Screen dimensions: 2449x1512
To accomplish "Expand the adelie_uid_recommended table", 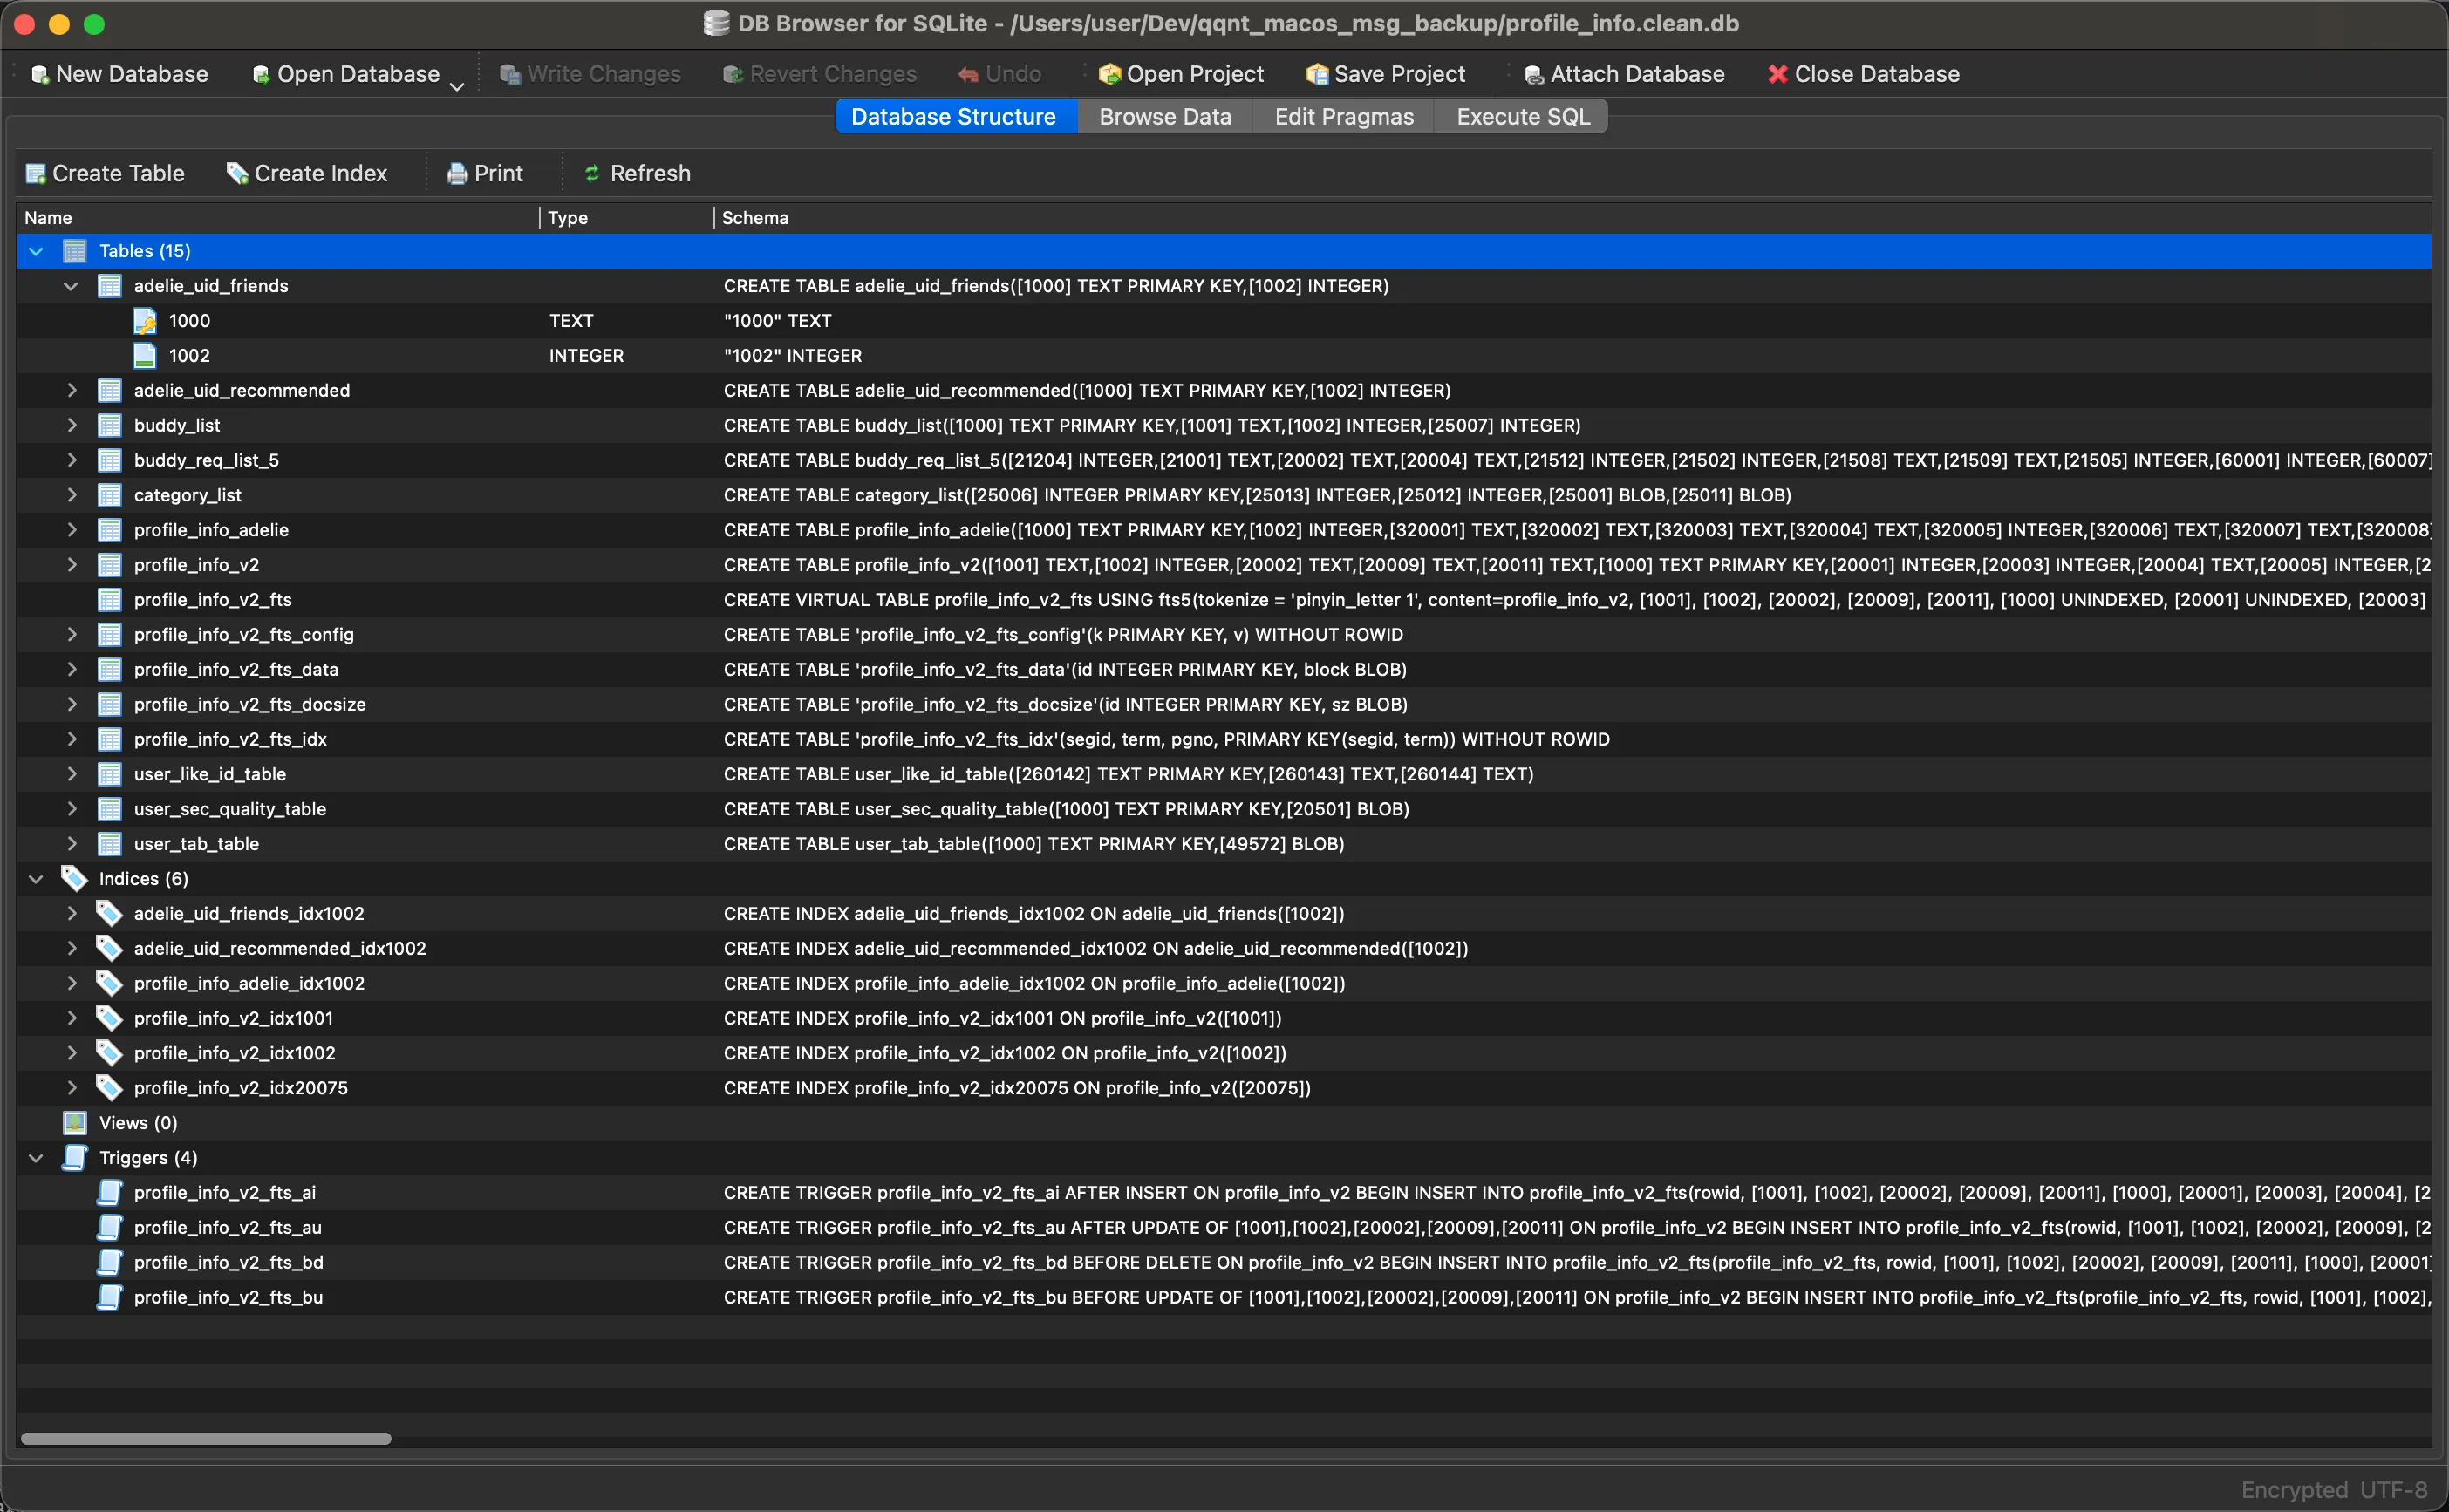I will [x=71, y=391].
